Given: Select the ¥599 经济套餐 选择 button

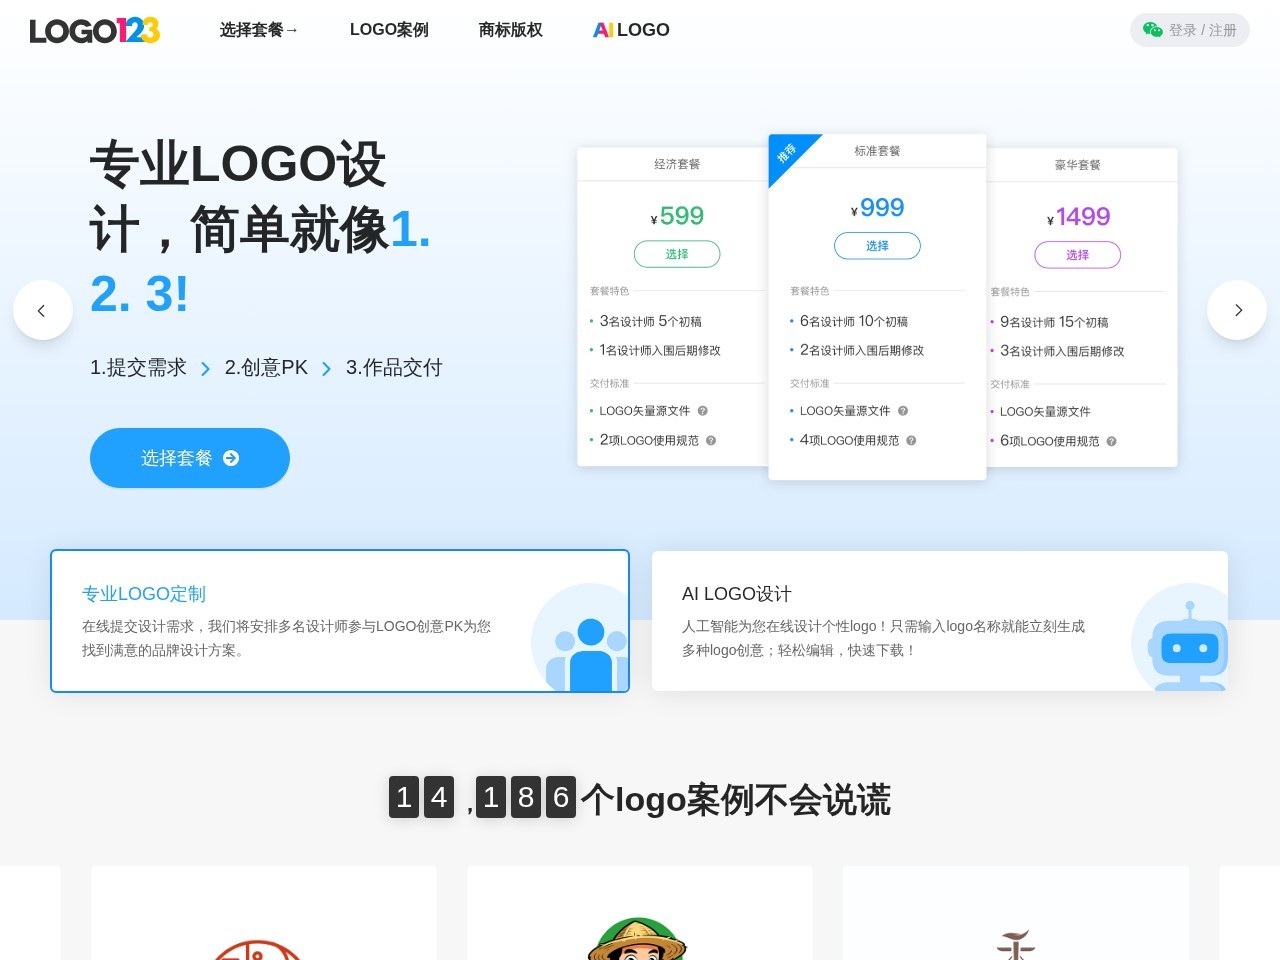Looking at the screenshot, I should pos(677,254).
